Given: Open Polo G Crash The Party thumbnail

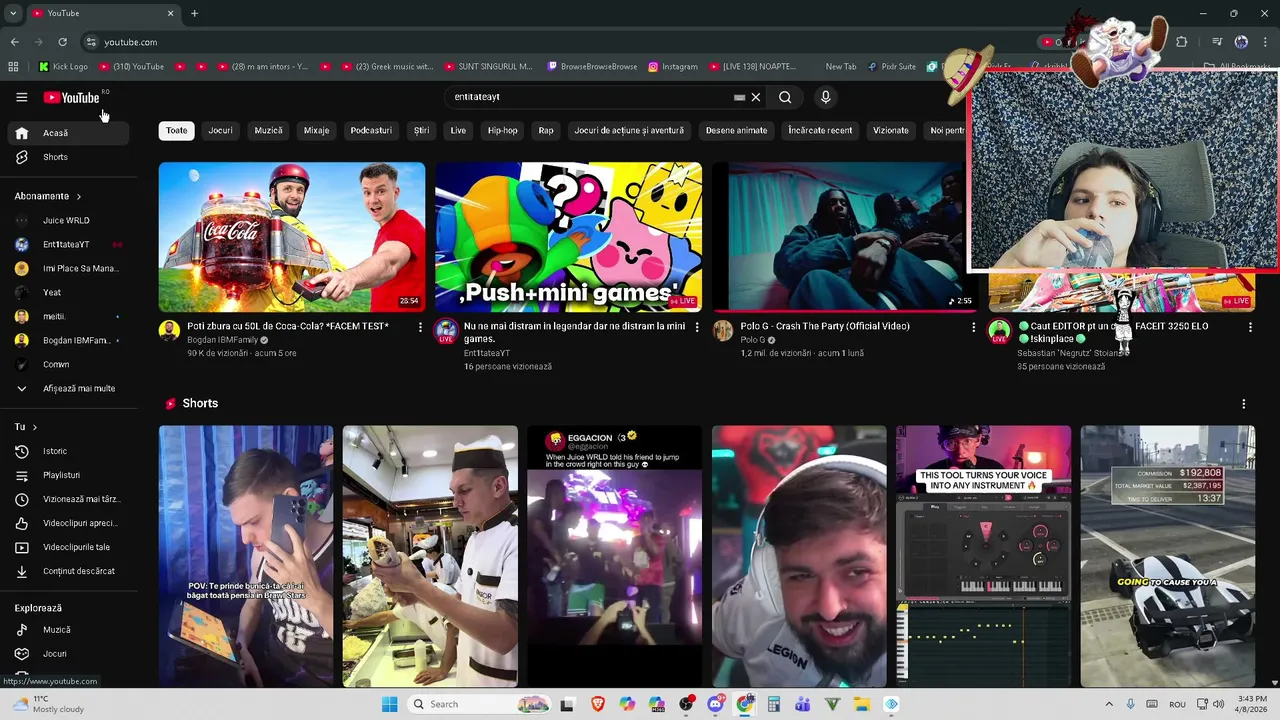Looking at the screenshot, I should (x=845, y=237).
